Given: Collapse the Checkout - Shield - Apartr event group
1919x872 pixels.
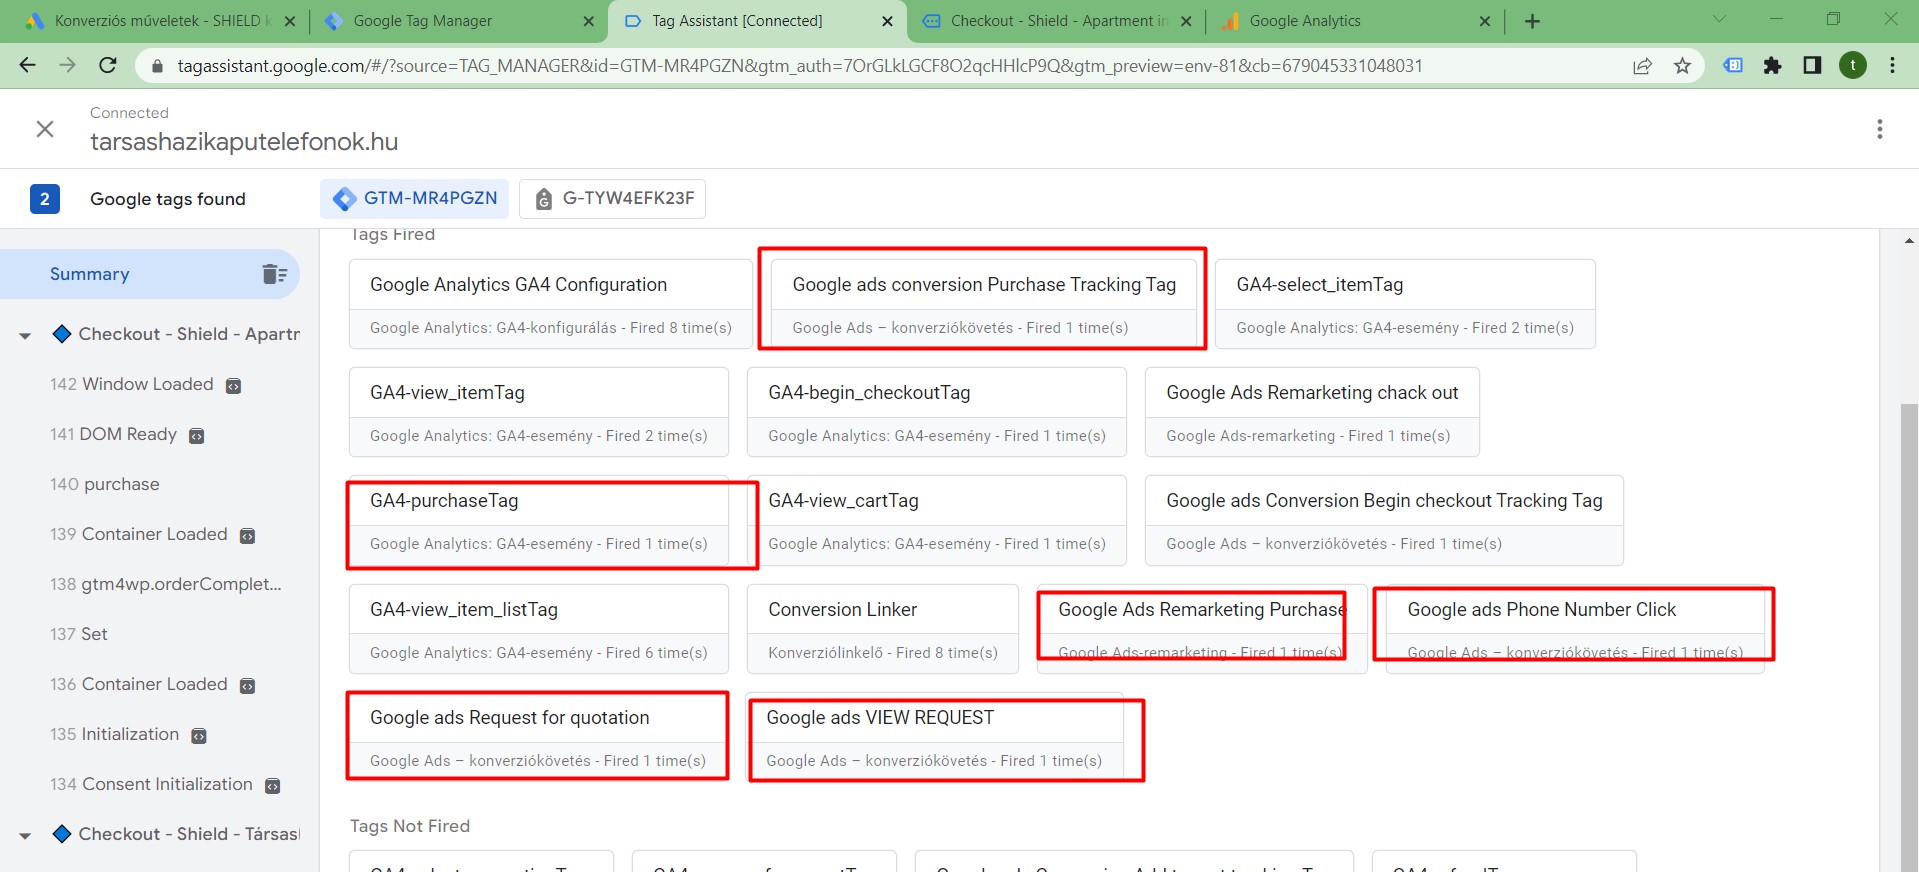Looking at the screenshot, I should click(x=25, y=335).
